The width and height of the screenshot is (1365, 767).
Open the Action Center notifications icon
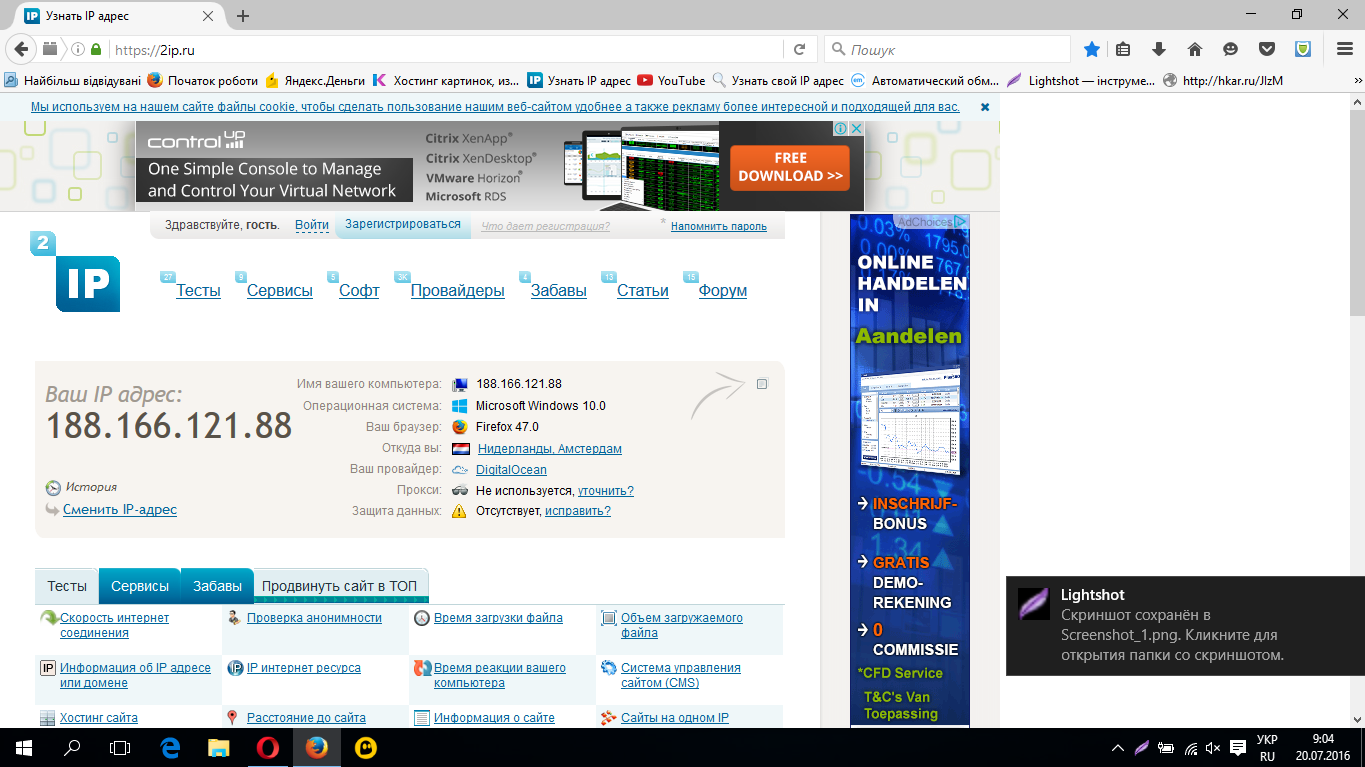[1238, 747]
